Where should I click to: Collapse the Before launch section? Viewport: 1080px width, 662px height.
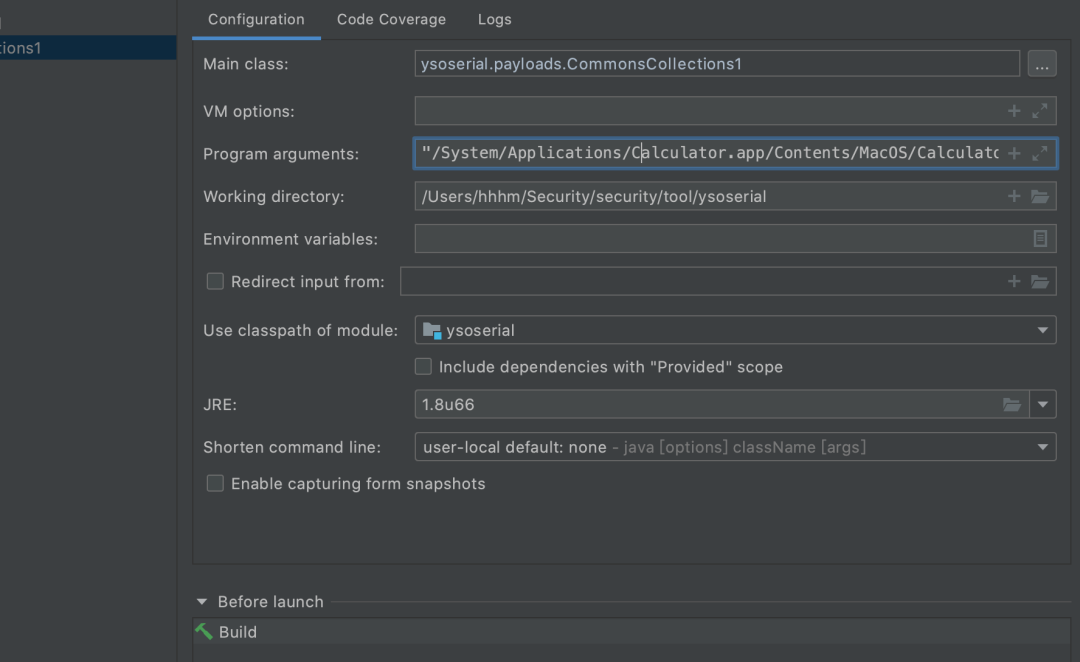(x=202, y=602)
